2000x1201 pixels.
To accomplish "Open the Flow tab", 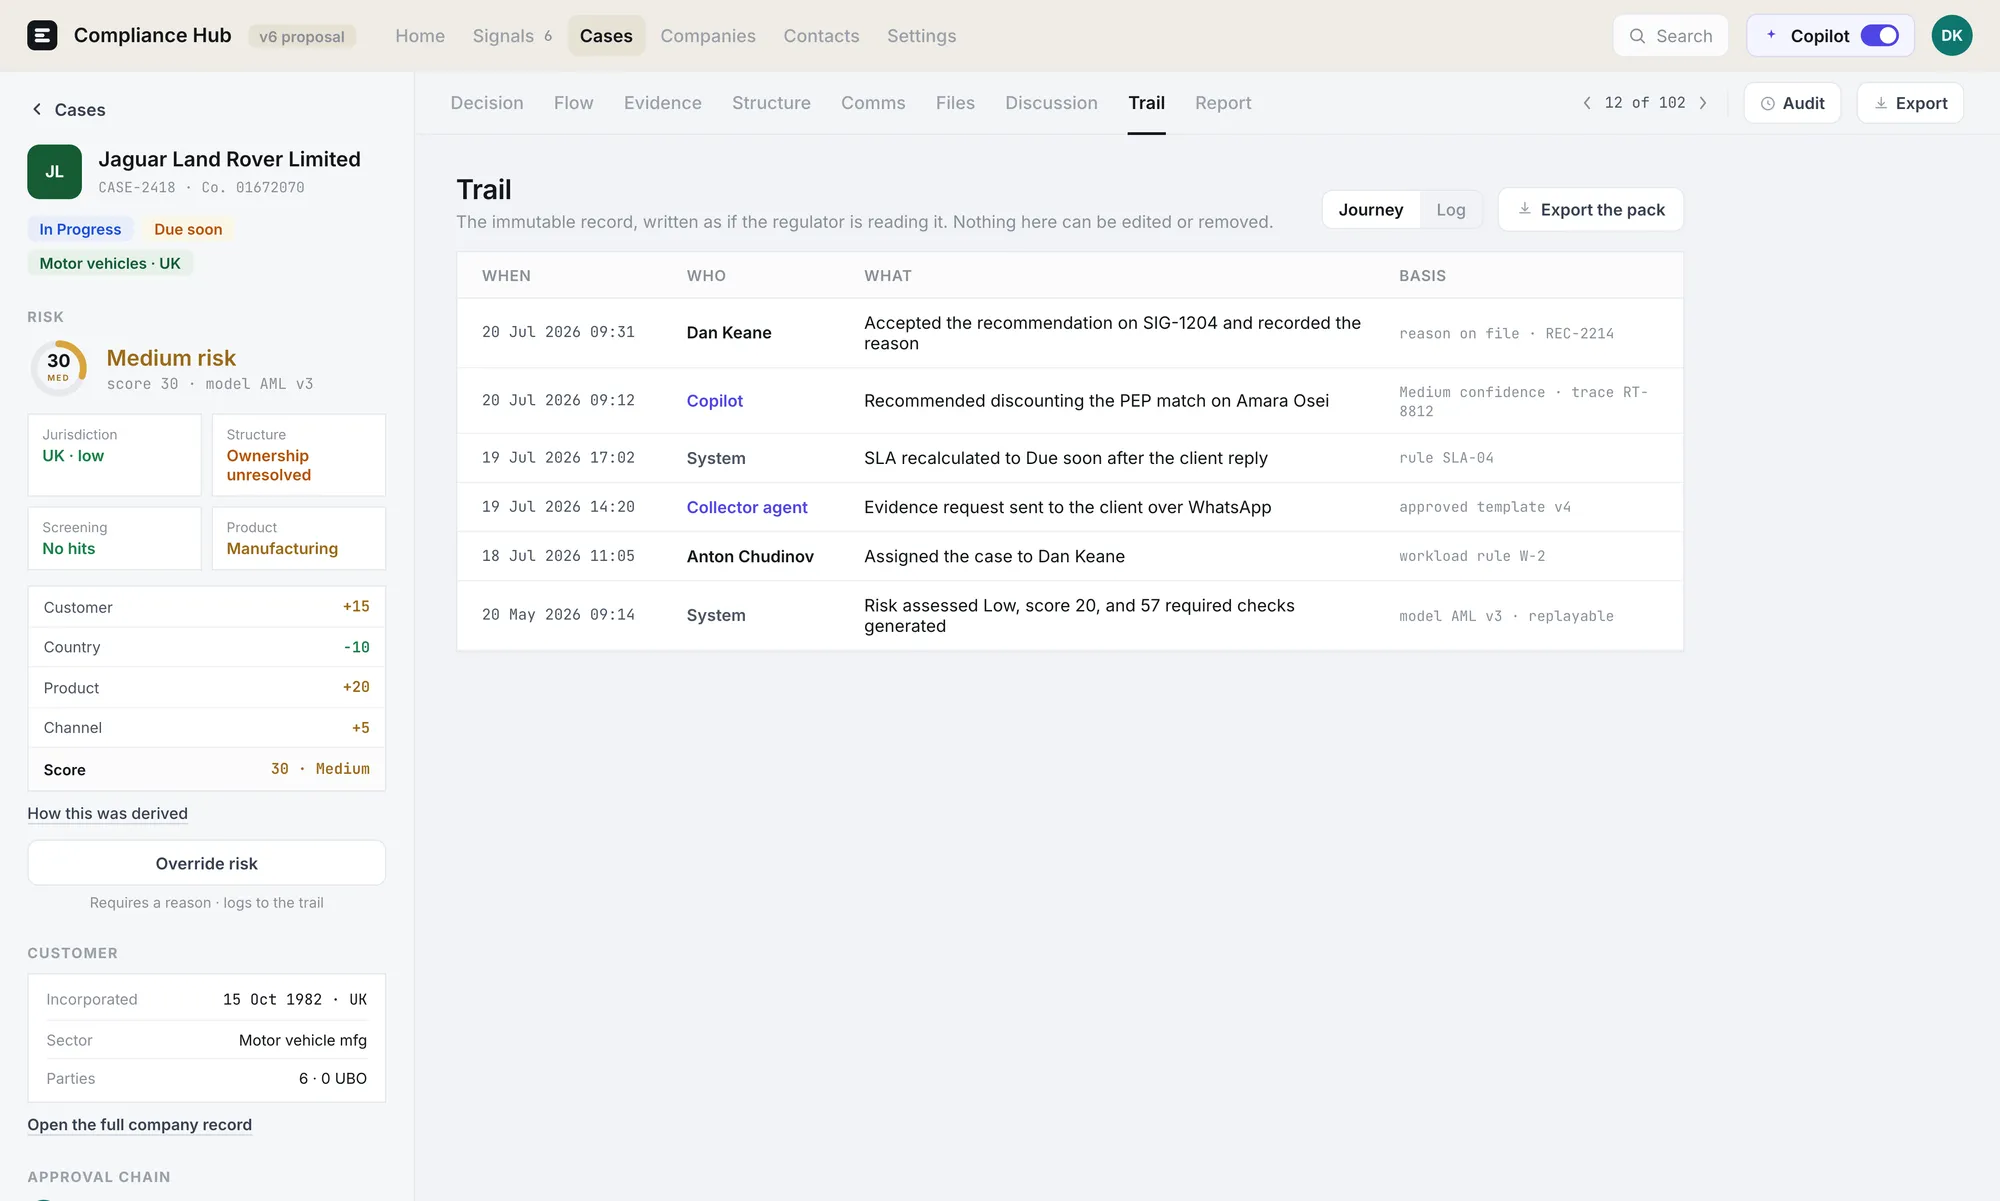I will [574, 103].
